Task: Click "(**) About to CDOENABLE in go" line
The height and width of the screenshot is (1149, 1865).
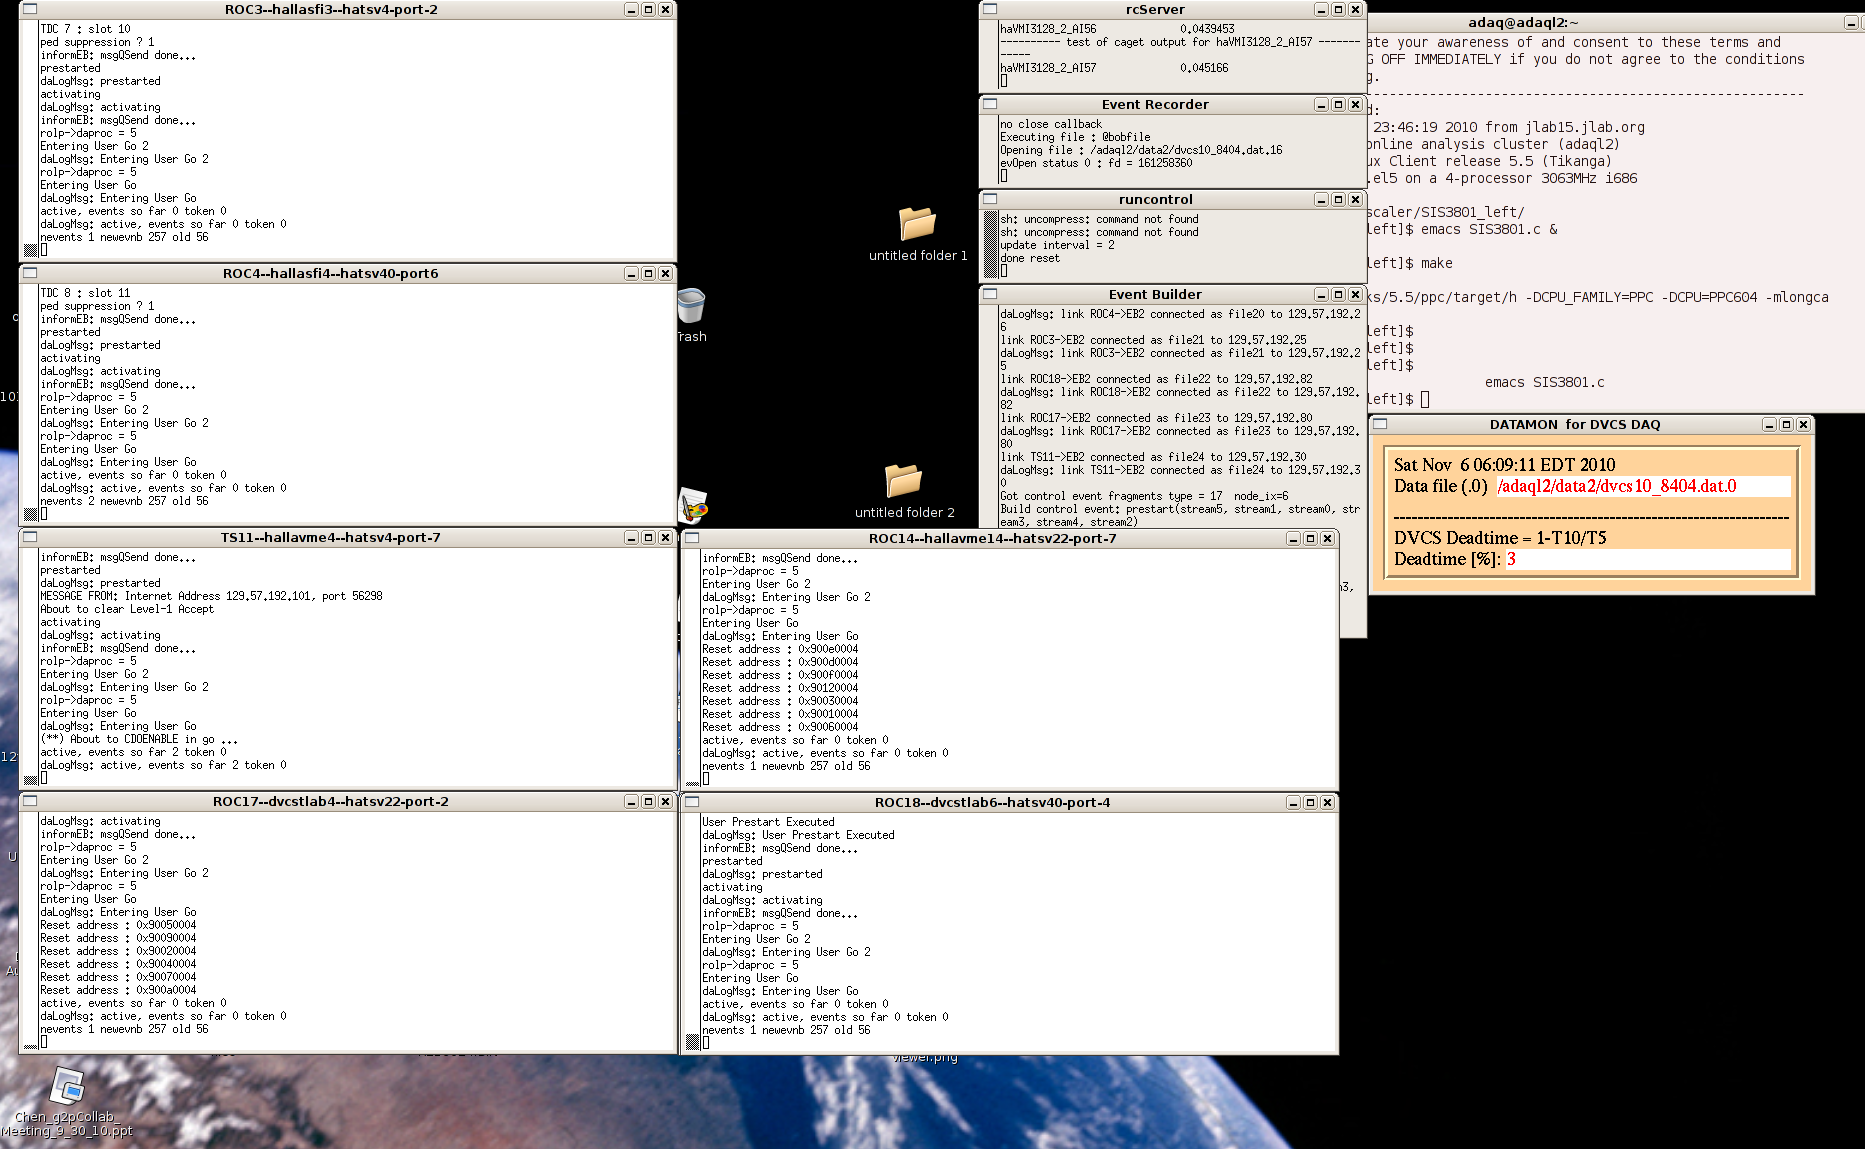Action: pyautogui.click(x=139, y=739)
